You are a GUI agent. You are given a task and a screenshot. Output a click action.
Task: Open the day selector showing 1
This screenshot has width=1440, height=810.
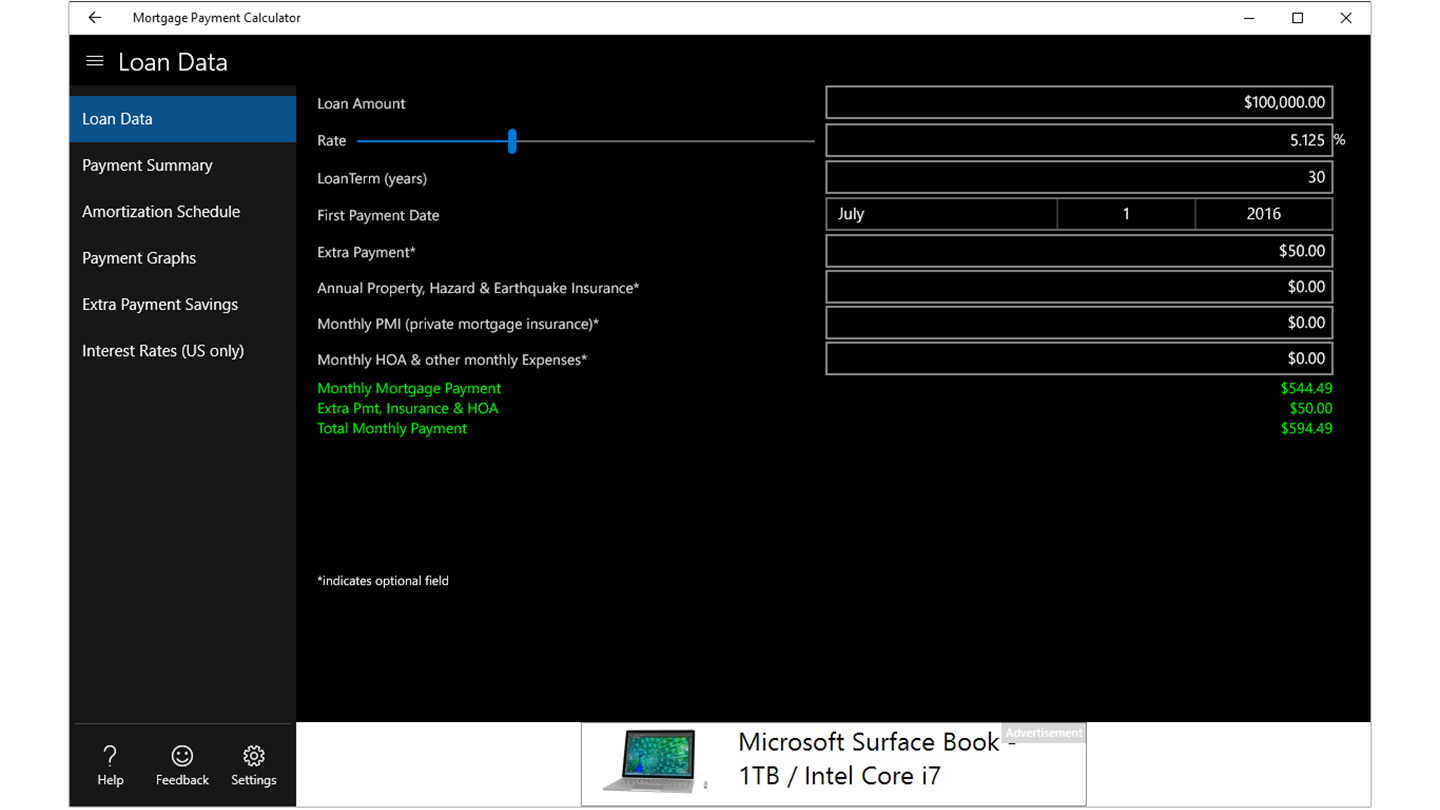[1126, 214]
